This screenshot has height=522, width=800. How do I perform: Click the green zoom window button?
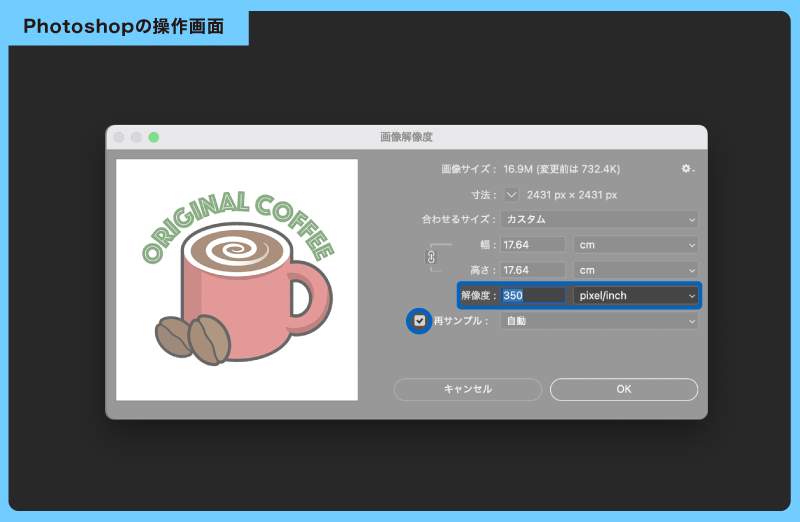point(154,137)
